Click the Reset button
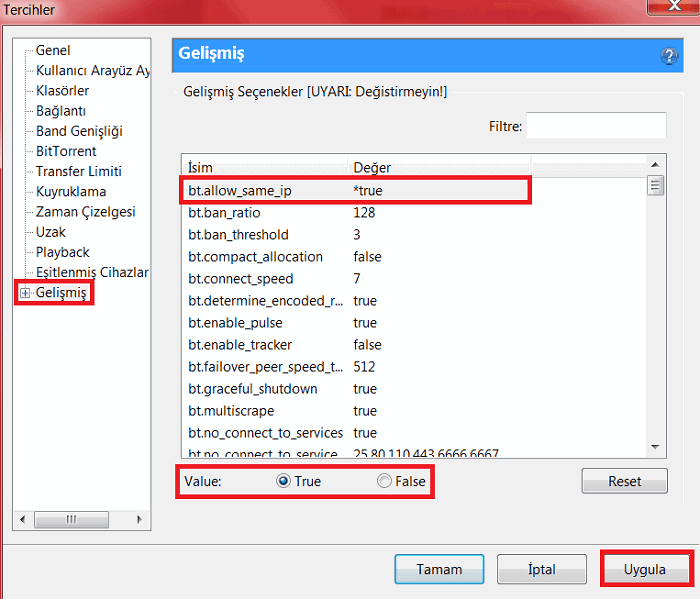Viewport: 700px width, 599px height. (624, 481)
